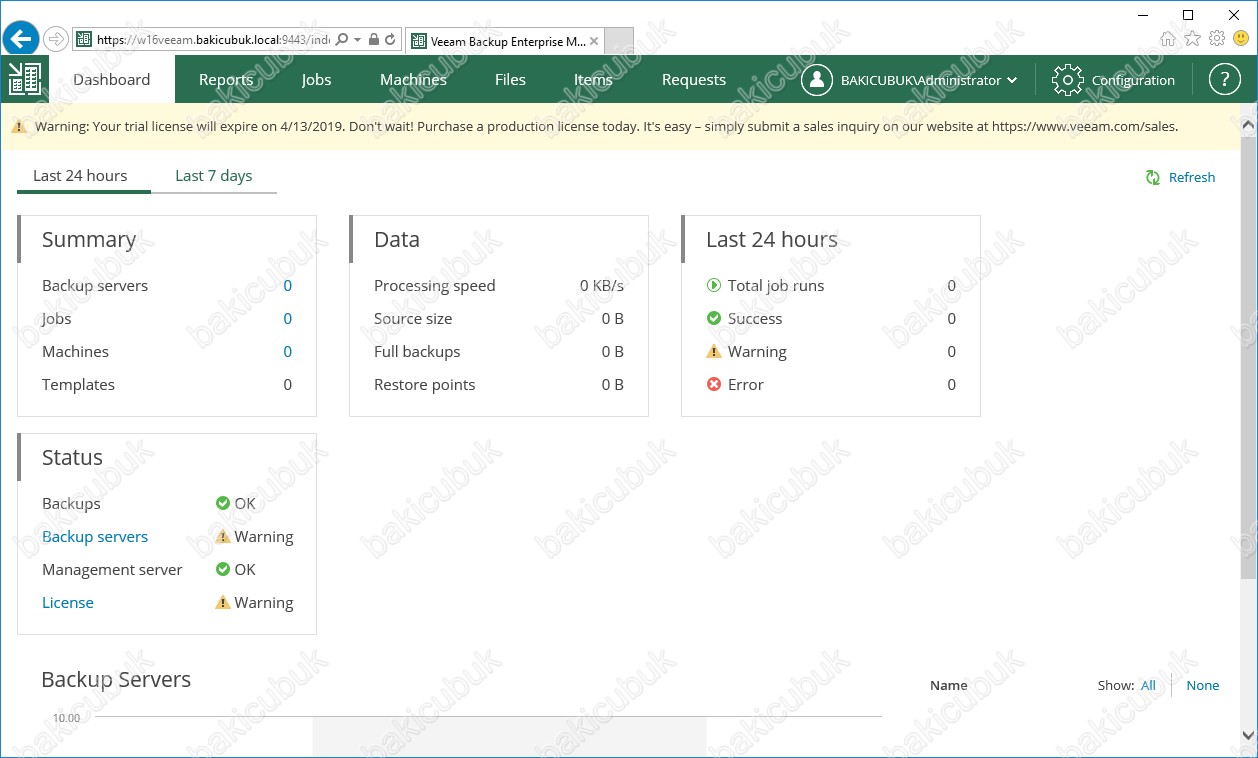Click the Management server label in Status
1258x758 pixels.
[112, 569]
